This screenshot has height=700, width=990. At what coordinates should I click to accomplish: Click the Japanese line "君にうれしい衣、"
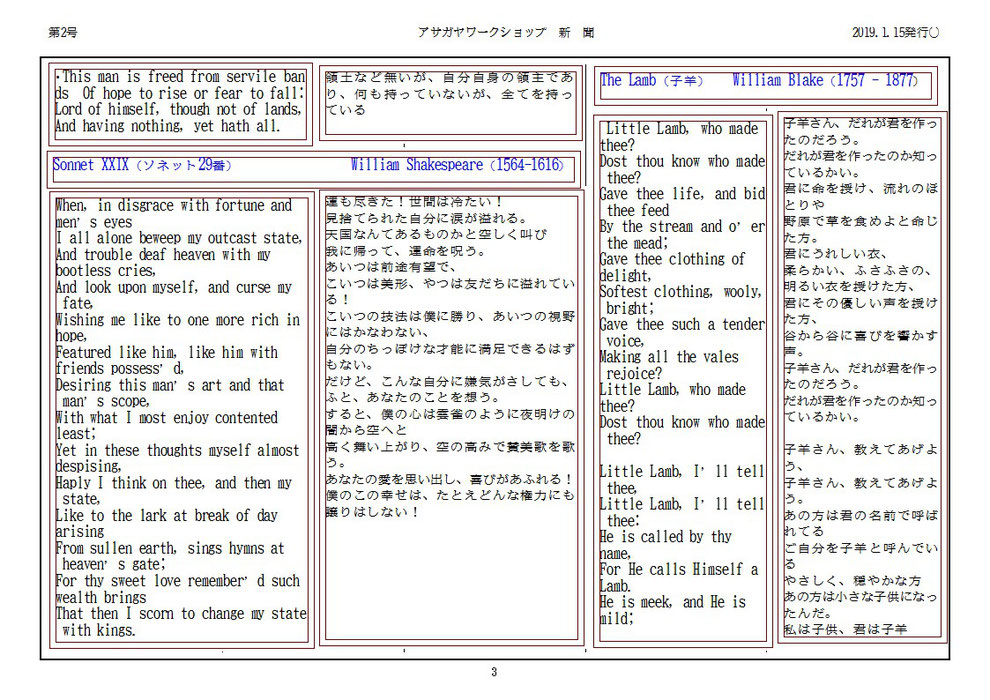coord(836,254)
